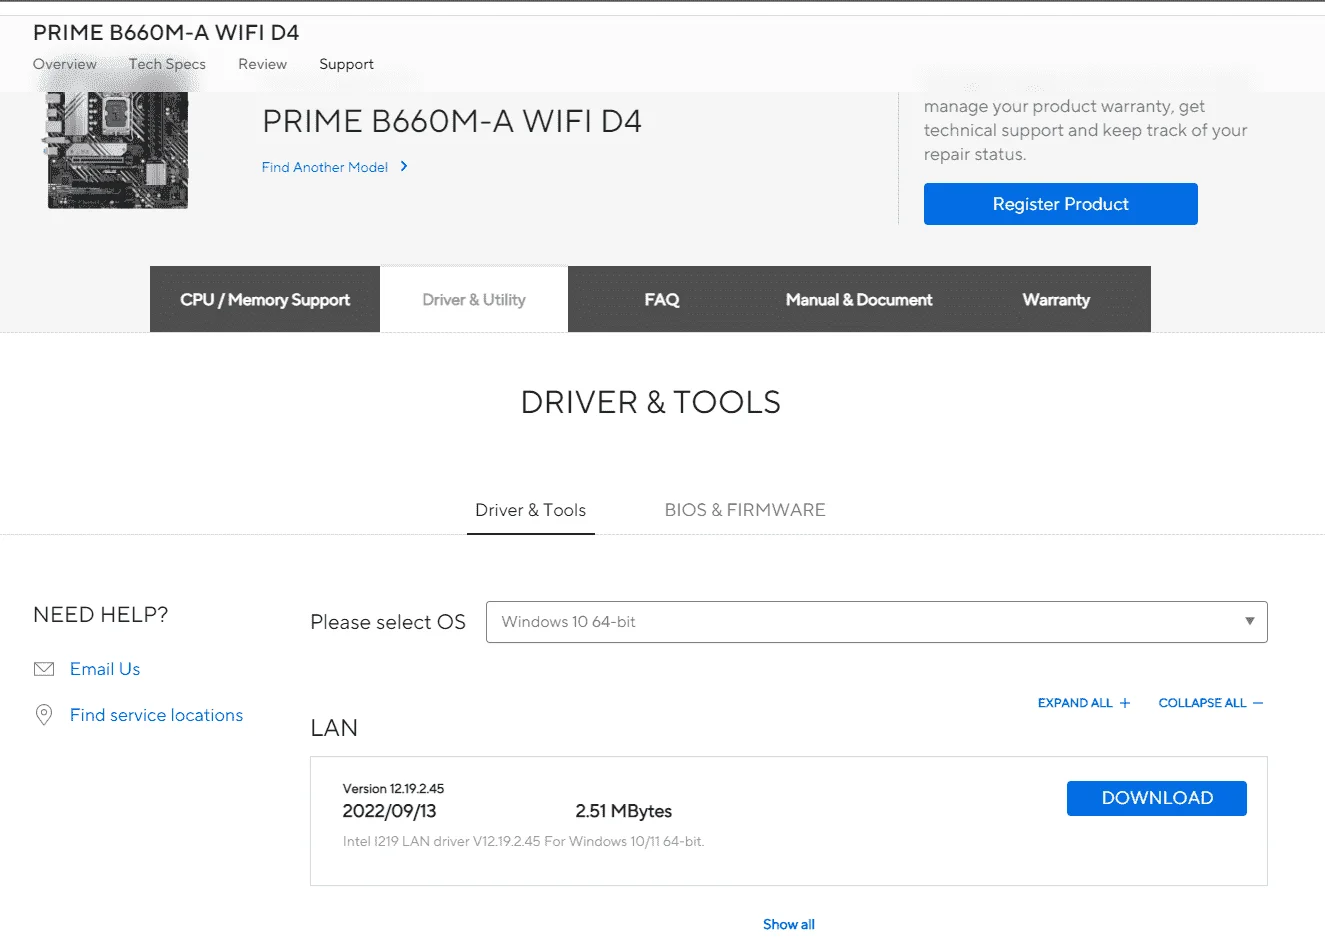Click the 2.51 MBytes file size
Viewport: 1325px width, 943px height.
click(623, 811)
